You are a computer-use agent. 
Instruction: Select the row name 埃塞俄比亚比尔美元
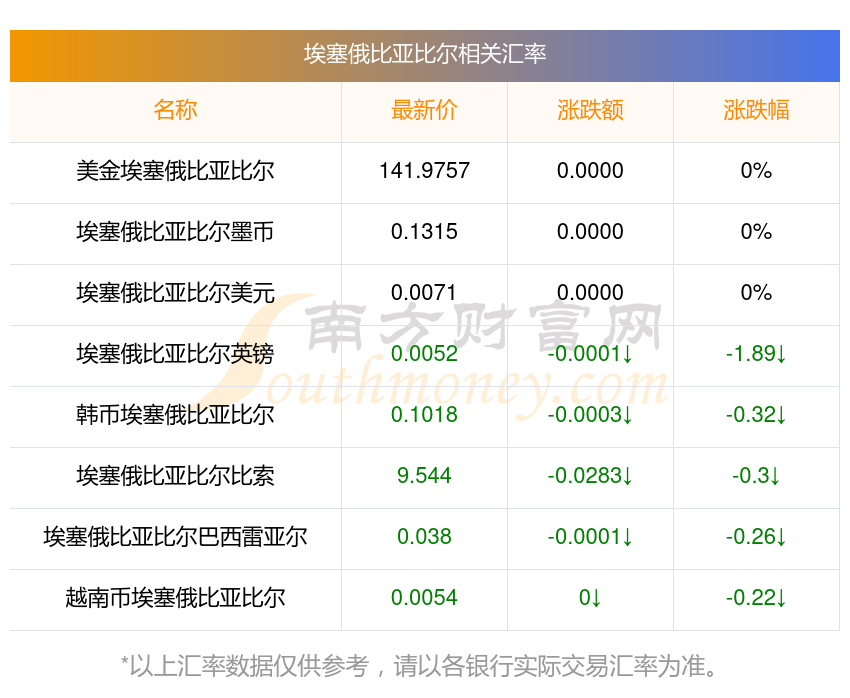click(175, 293)
